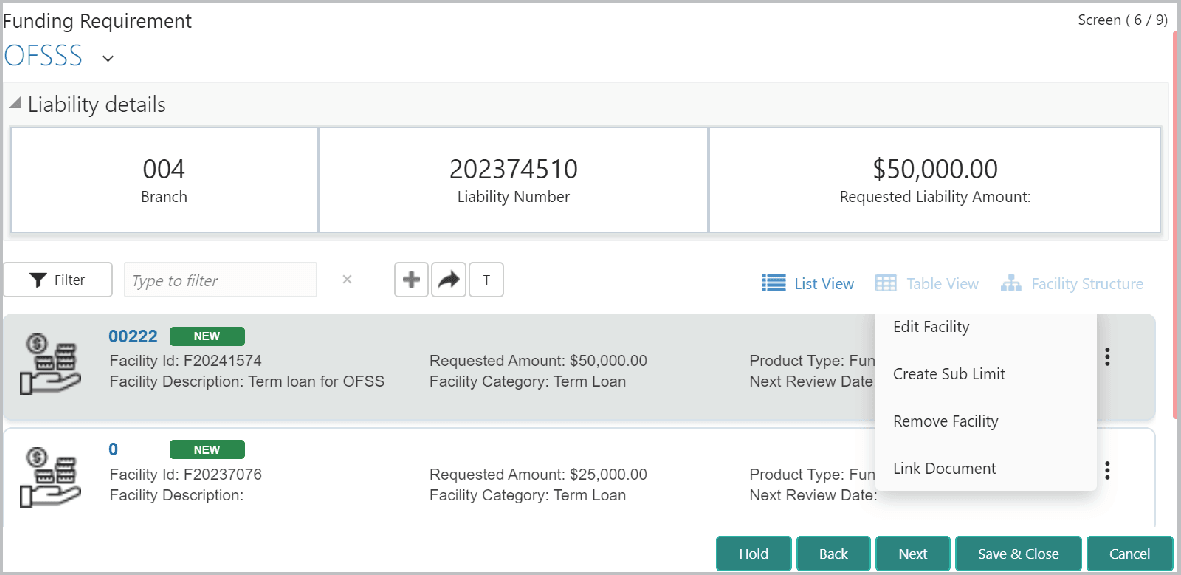1181x575 pixels.
Task: Open facility 00222 link
Action: pos(133,336)
